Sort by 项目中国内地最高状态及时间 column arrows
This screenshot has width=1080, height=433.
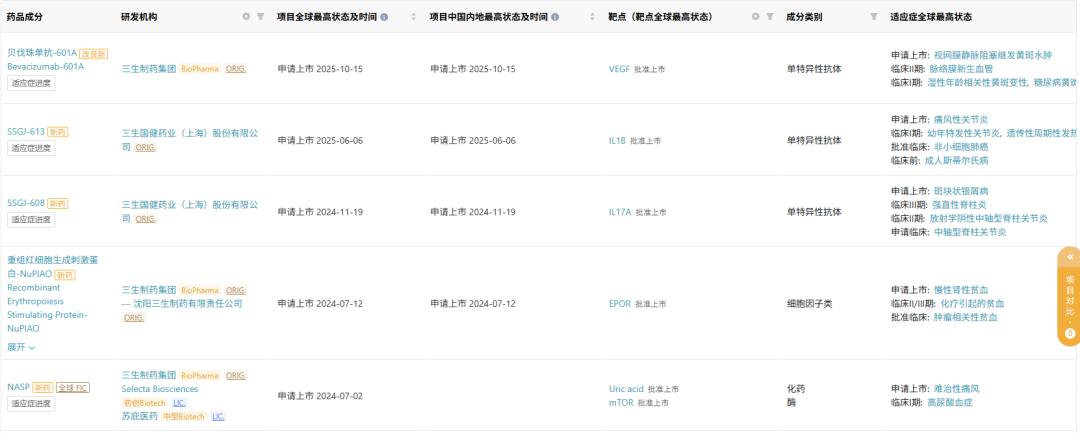[592, 17]
